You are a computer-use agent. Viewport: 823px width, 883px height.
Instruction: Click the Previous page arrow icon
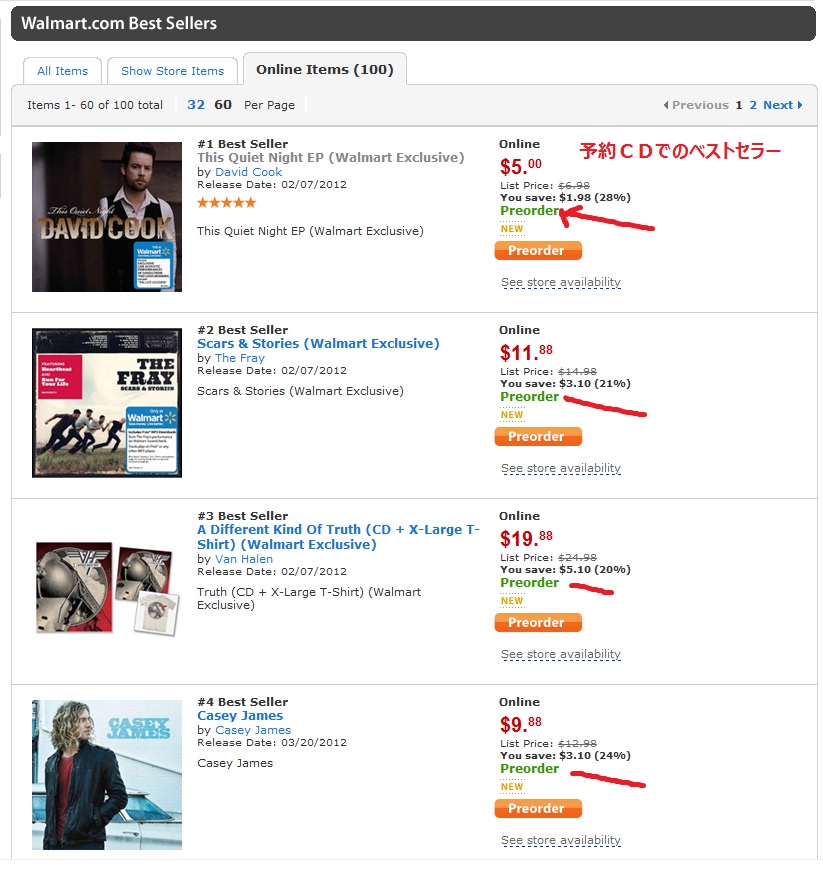[666, 105]
